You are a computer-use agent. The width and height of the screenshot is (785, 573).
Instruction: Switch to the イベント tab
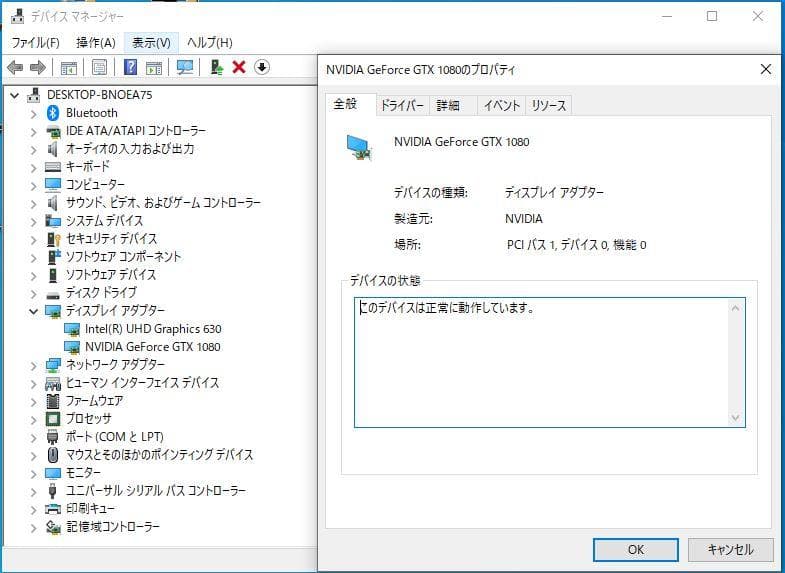click(500, 106)
